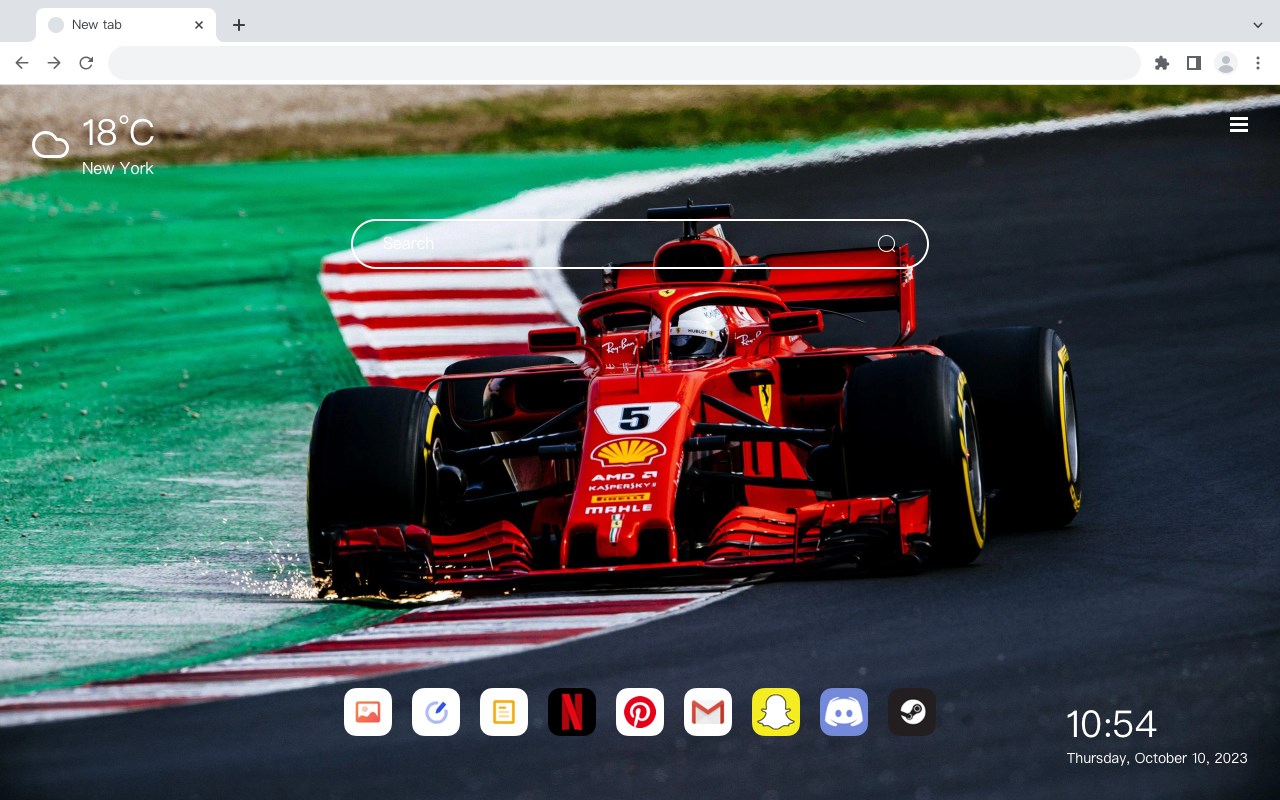Close the New tab tab
1280x800 pixels.
[199, 25]
